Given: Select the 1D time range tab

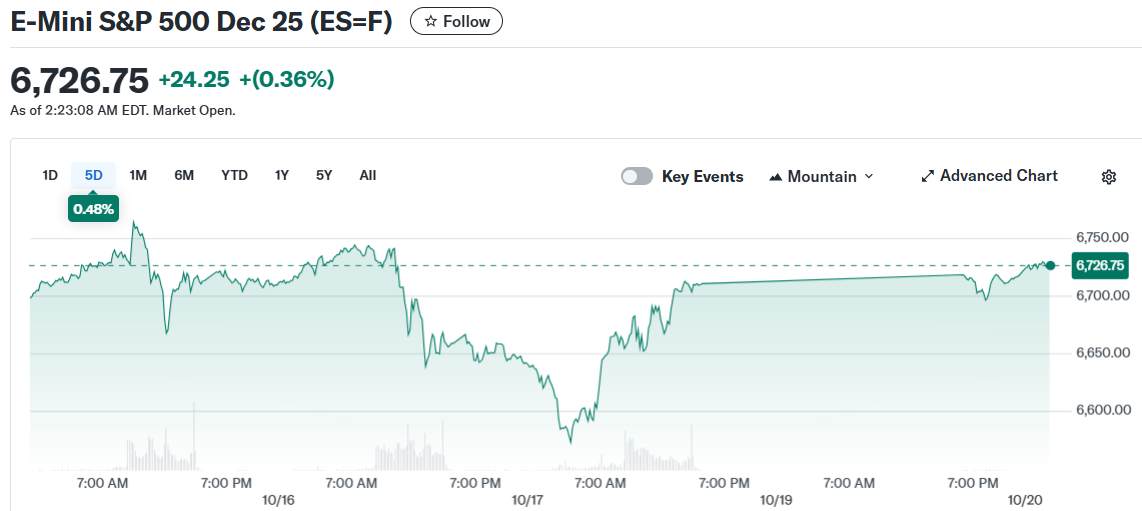Looking at the screenshot, I should tap(50, 175).
